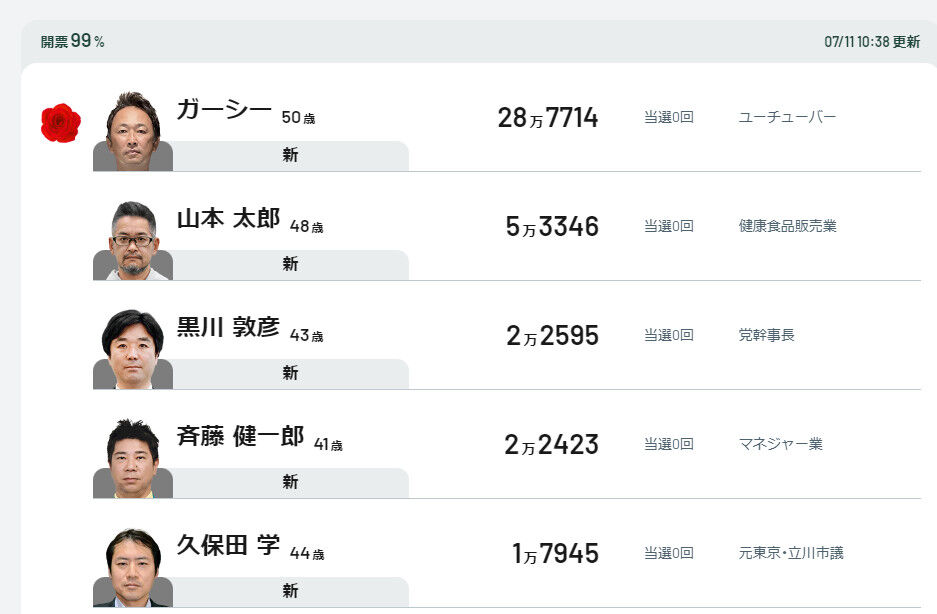Screen dimensions: 937x614
Task: Click the 元東京・立川市議 occupation text
Action: coord(791,553)
